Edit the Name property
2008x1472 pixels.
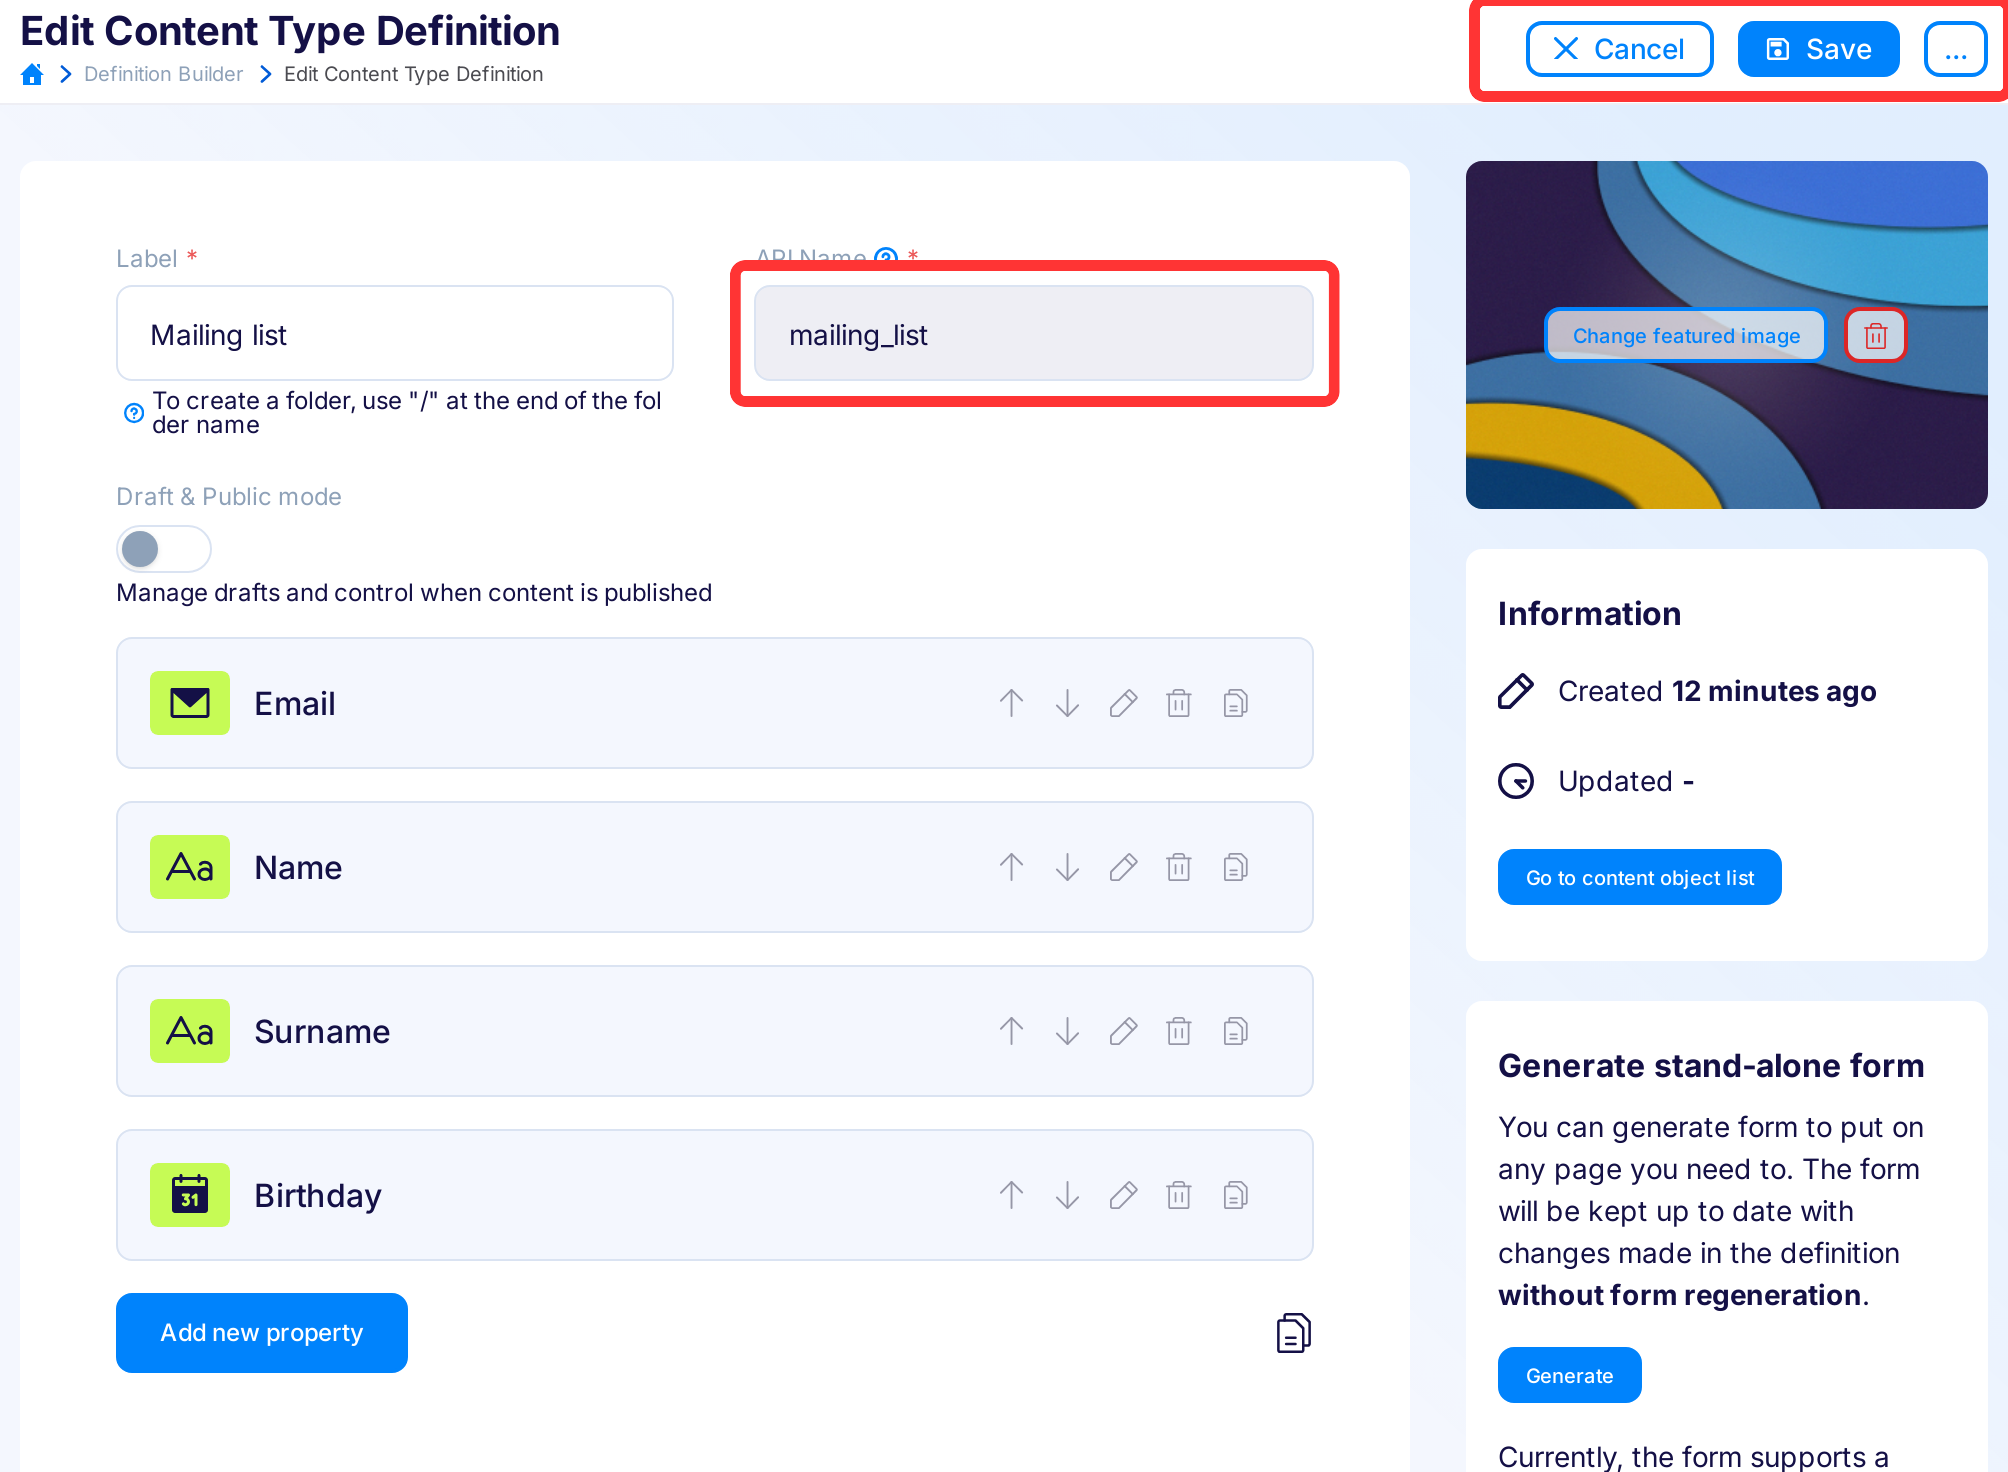coord(1123,867)
